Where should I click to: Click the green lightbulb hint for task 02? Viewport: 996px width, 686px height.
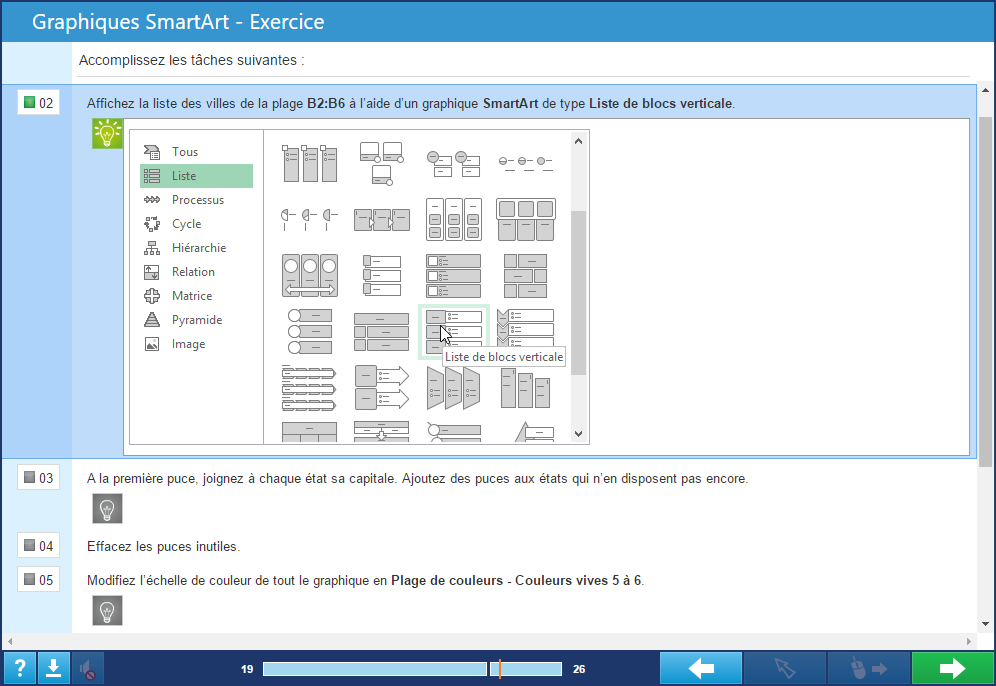click(x=107, y=133)
